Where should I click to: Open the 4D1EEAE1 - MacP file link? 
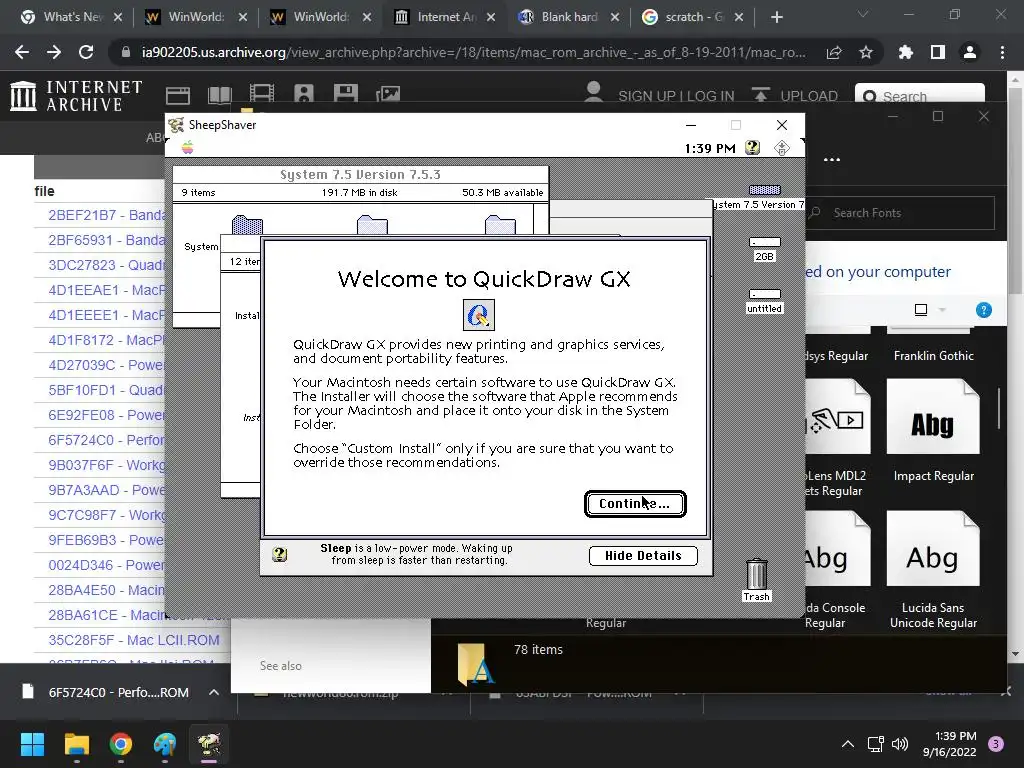(x=107, y=290)
